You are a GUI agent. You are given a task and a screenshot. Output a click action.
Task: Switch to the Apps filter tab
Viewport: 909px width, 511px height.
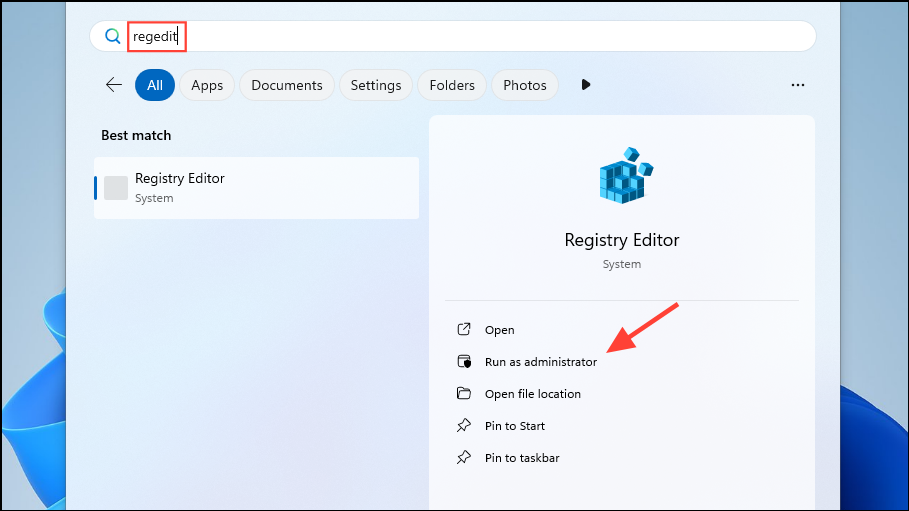pyautogui.click(x=207, y=85)
